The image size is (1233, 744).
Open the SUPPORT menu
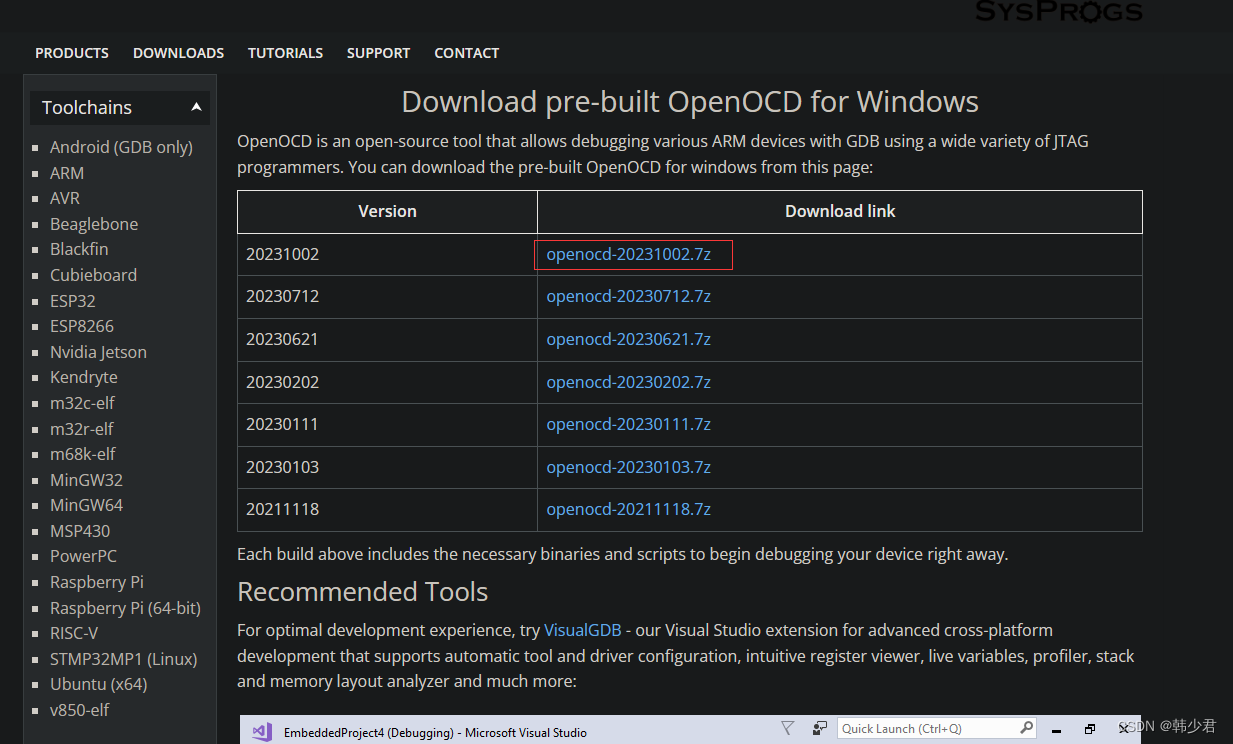pyautogui.click(x=378, y=53)
